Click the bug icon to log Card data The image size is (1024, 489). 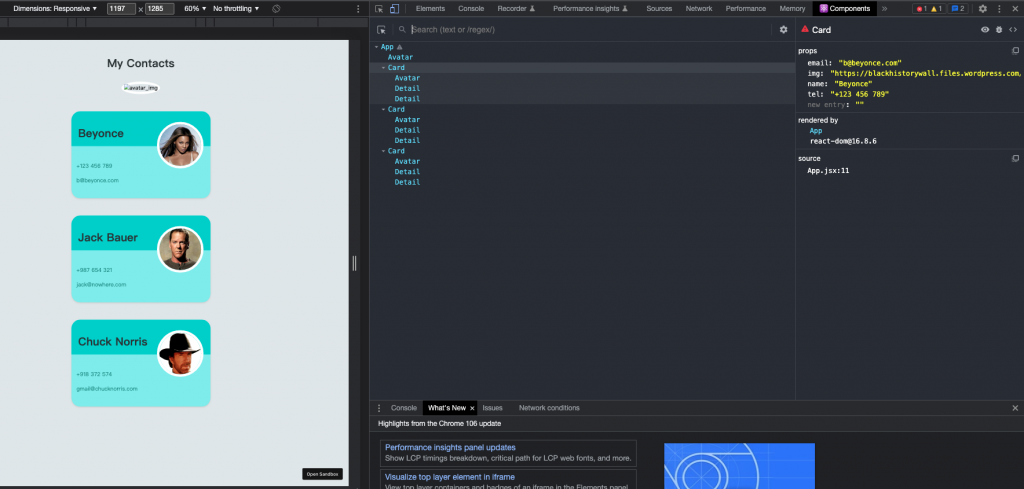pos(999,29)
